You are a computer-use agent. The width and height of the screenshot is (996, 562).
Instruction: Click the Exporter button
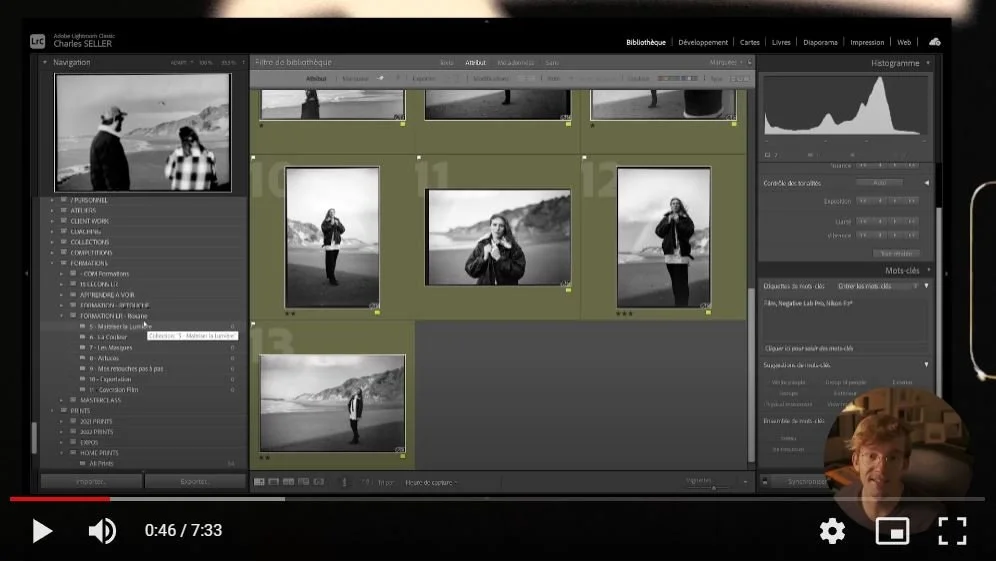click(195, 482)
